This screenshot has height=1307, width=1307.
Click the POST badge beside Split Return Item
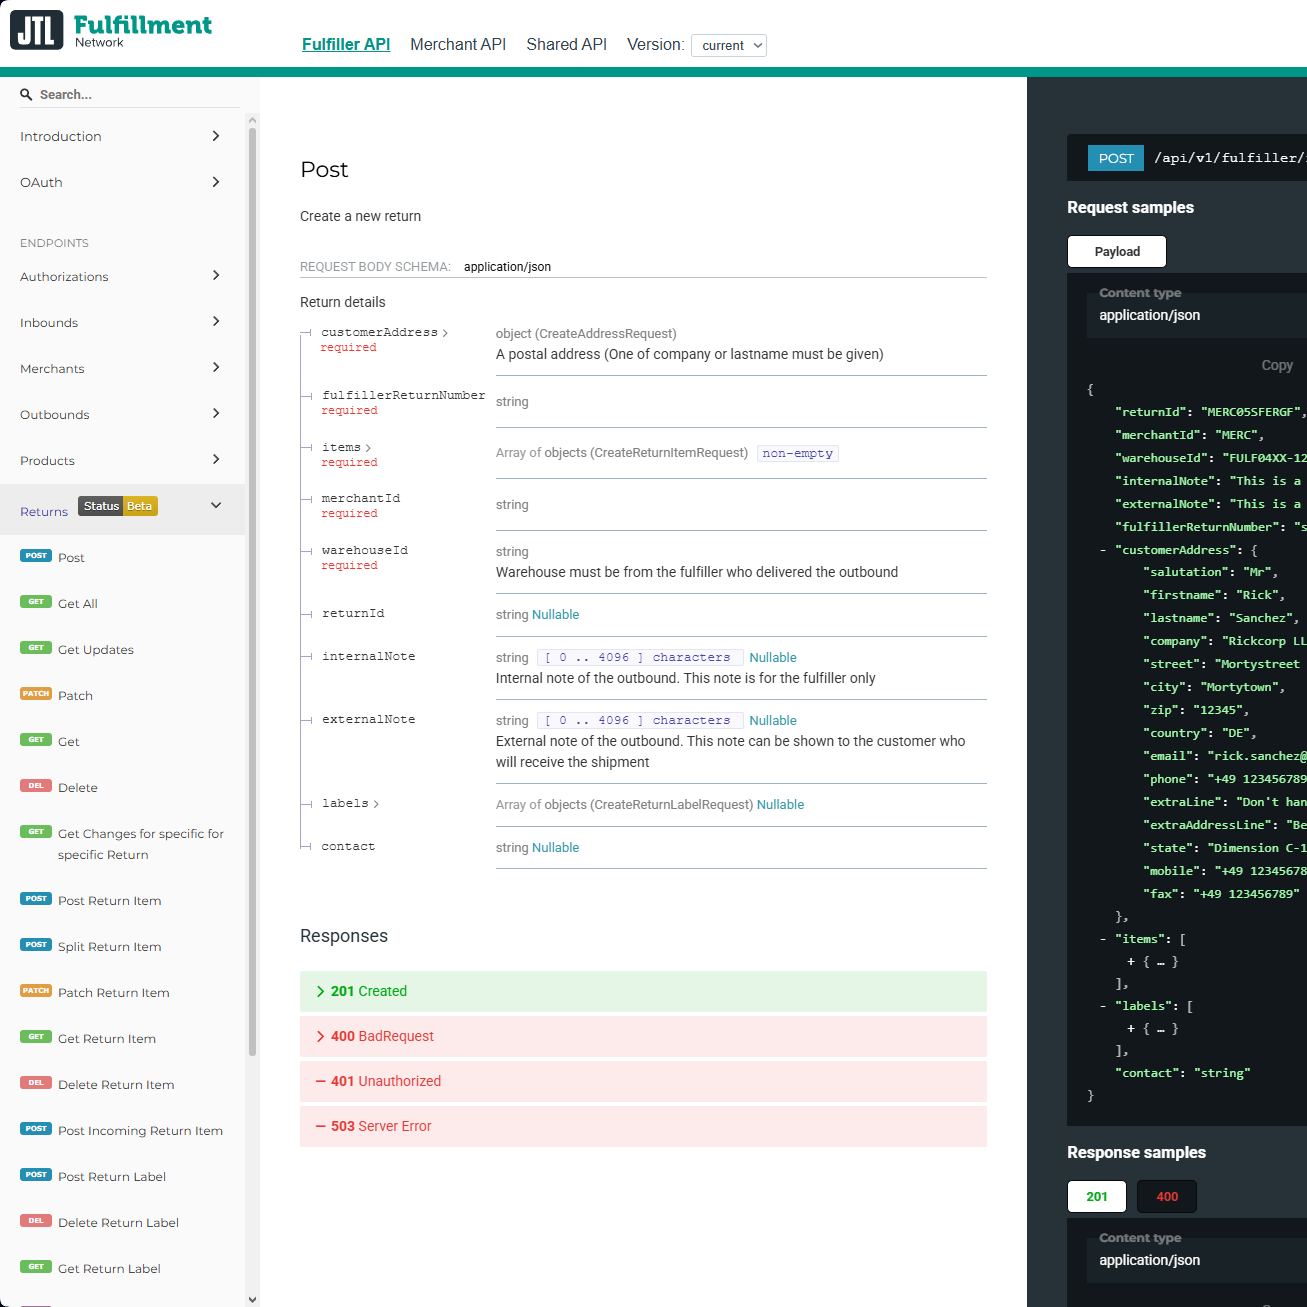[x=36, y=945]
